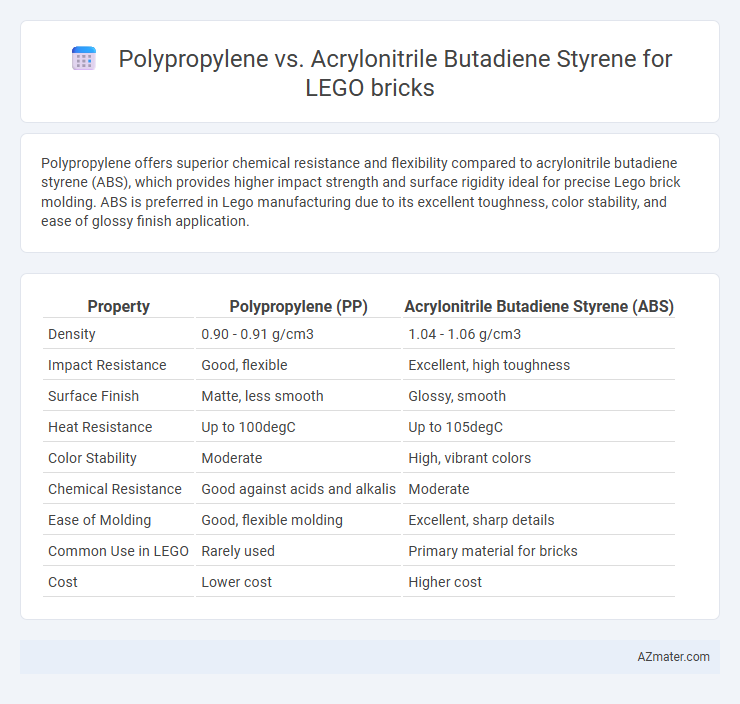Select the 'Density' row label
Viewport: 740px width, 704px height.
pos(72,335)
